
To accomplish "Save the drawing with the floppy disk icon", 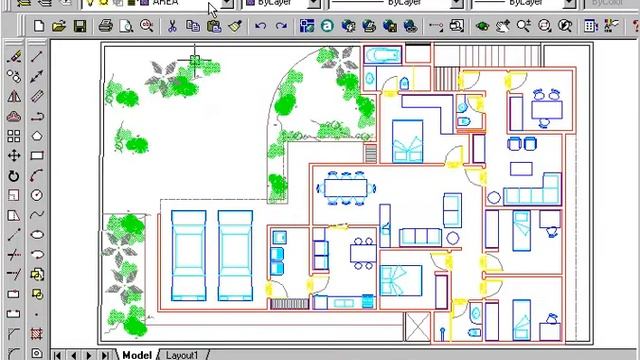I will pos(80,26).
